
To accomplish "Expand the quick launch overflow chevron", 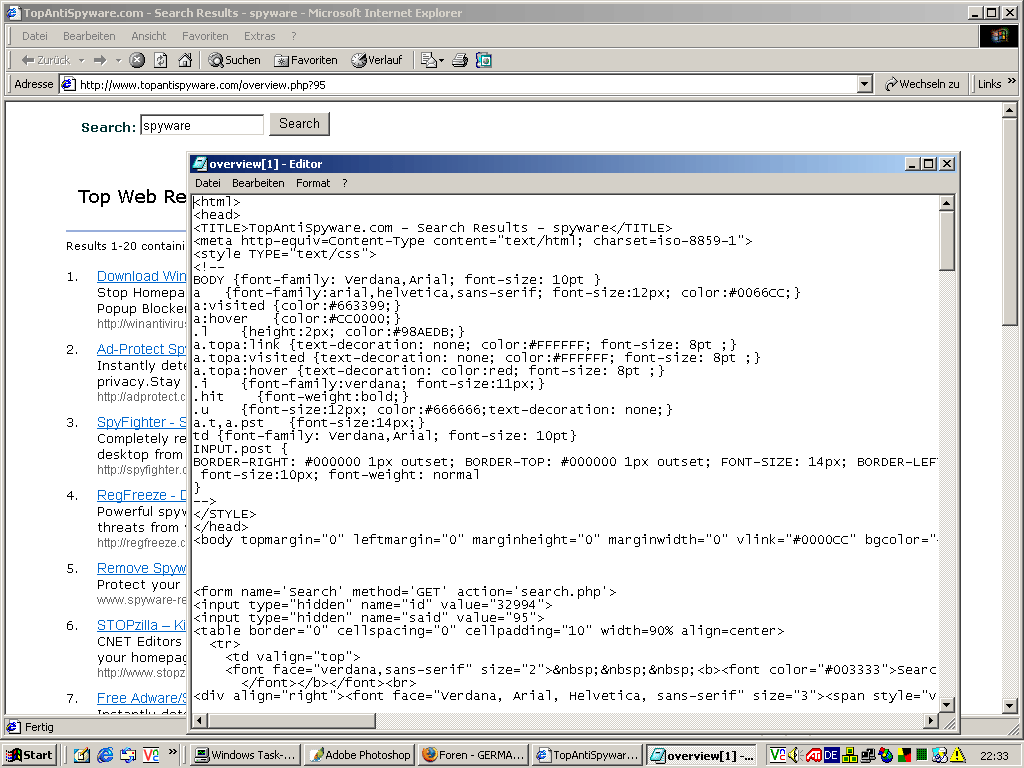I will point(173,751).
